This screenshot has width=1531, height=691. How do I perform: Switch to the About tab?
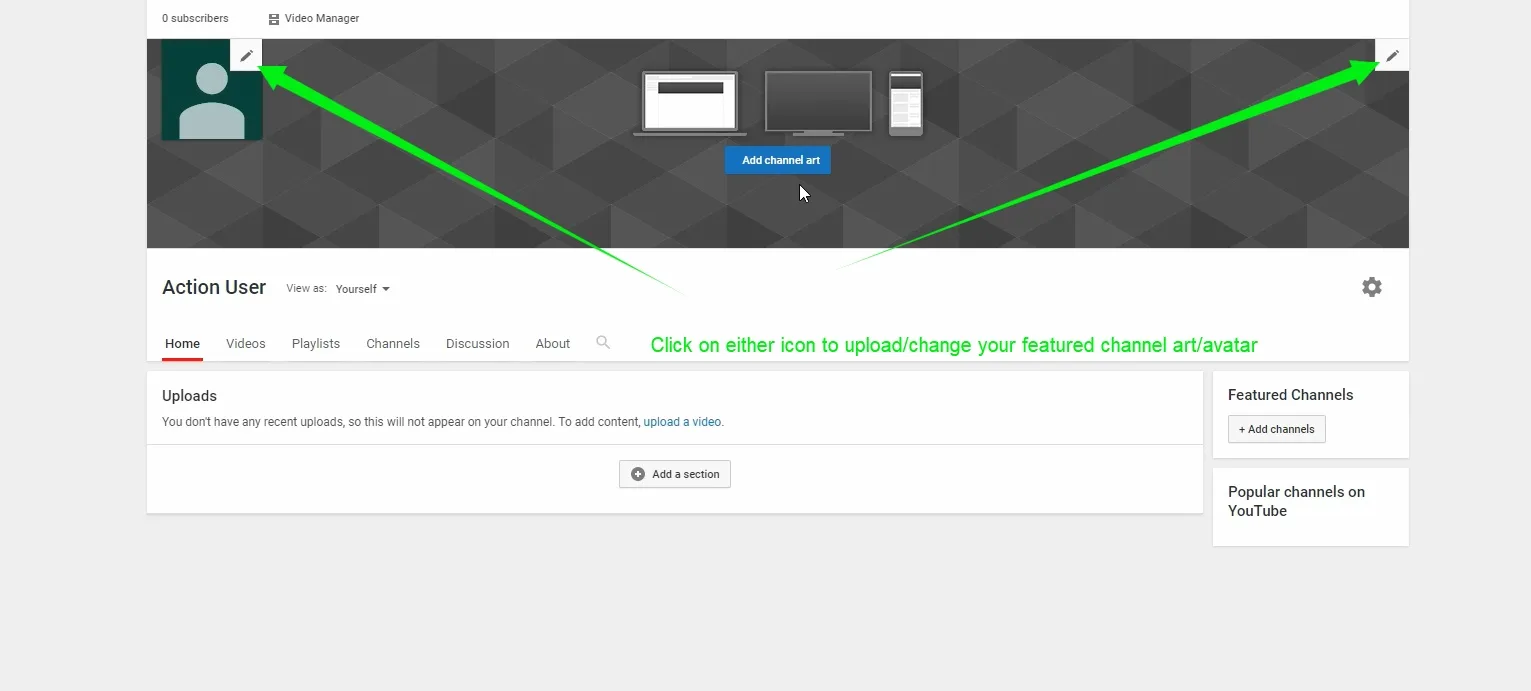pos(553,343)
